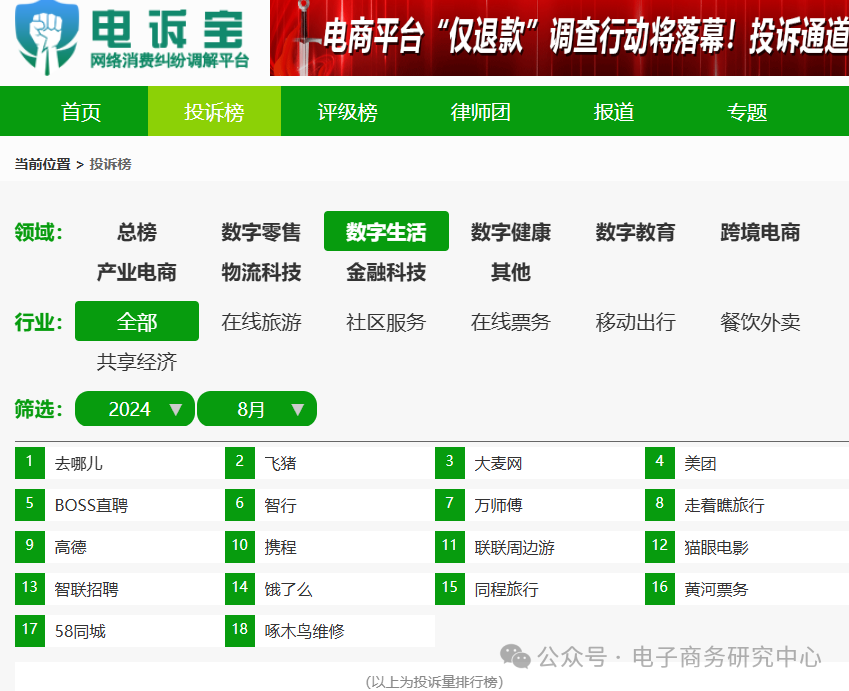
Task: Open the 饿了么 complaint entry
Action: coord(291,589)
